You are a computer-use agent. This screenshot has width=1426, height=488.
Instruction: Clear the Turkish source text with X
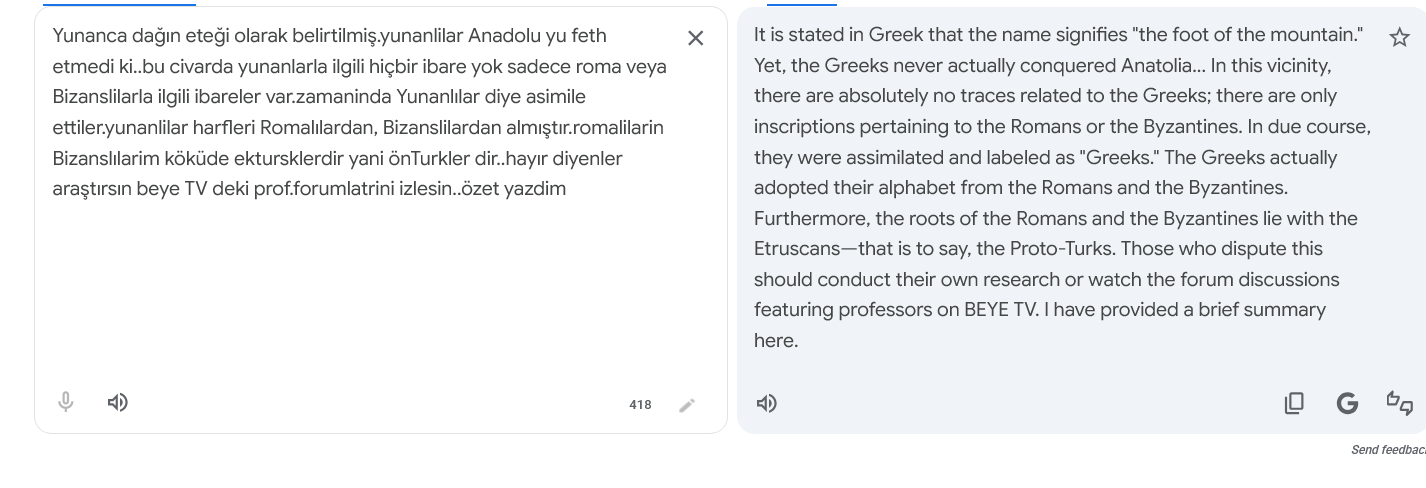[x=695, y=38]
